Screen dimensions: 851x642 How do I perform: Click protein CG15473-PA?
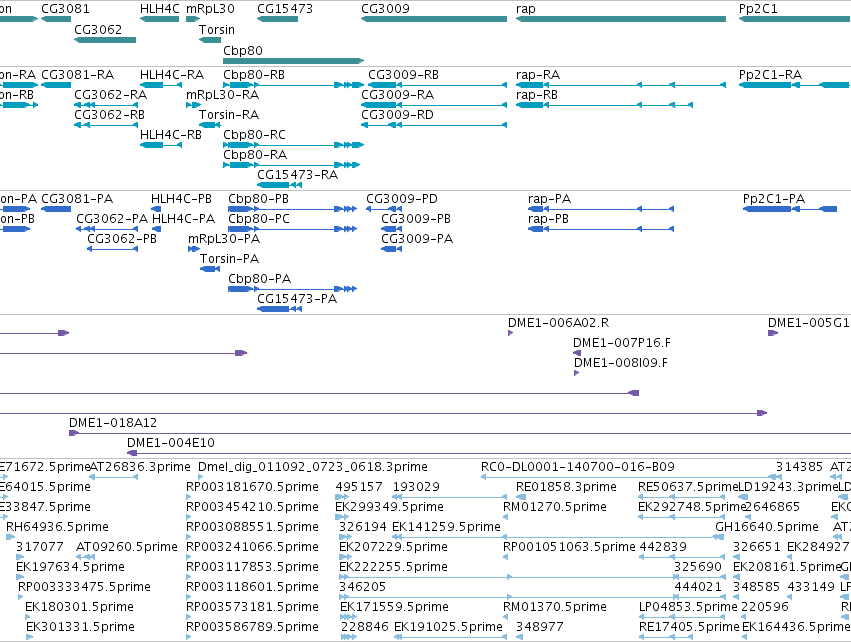point(280,309)
